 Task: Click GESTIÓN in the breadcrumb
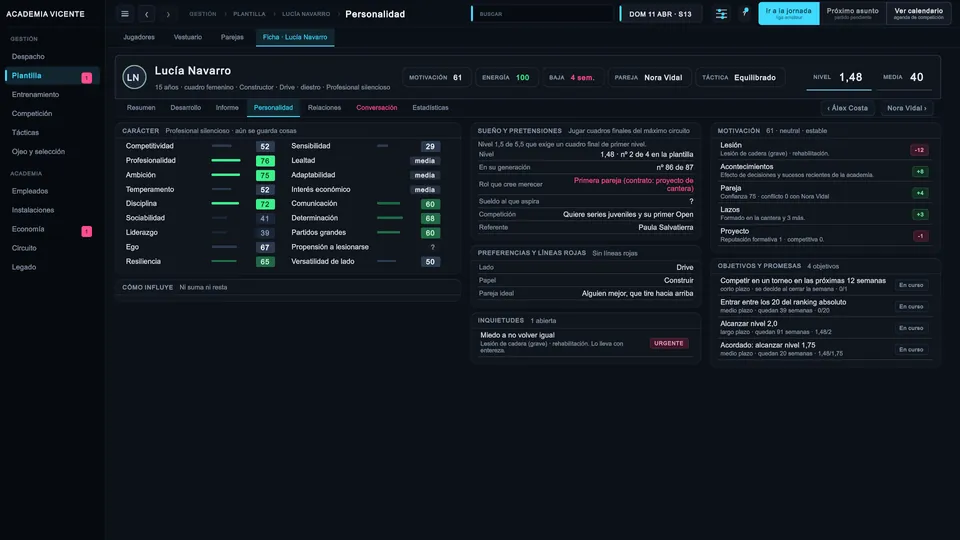pyautogui.click(x=203, y=14)
